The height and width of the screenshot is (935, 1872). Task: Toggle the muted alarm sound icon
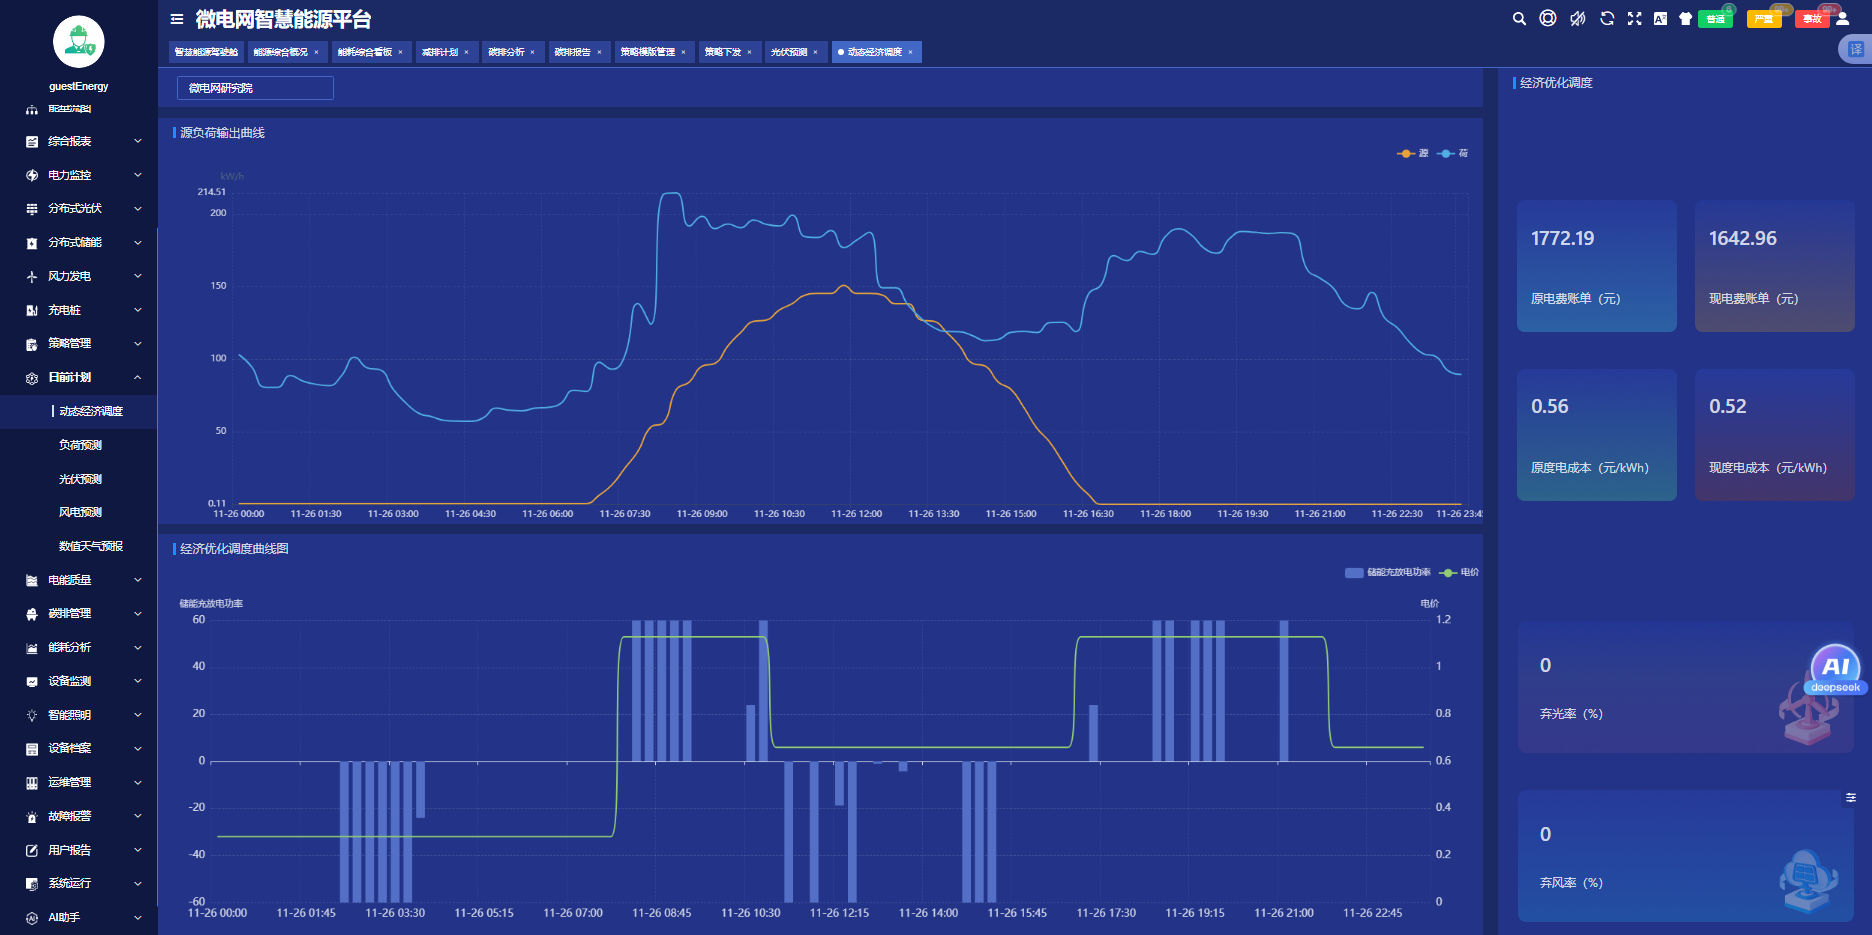click(x=1578, y=19)
